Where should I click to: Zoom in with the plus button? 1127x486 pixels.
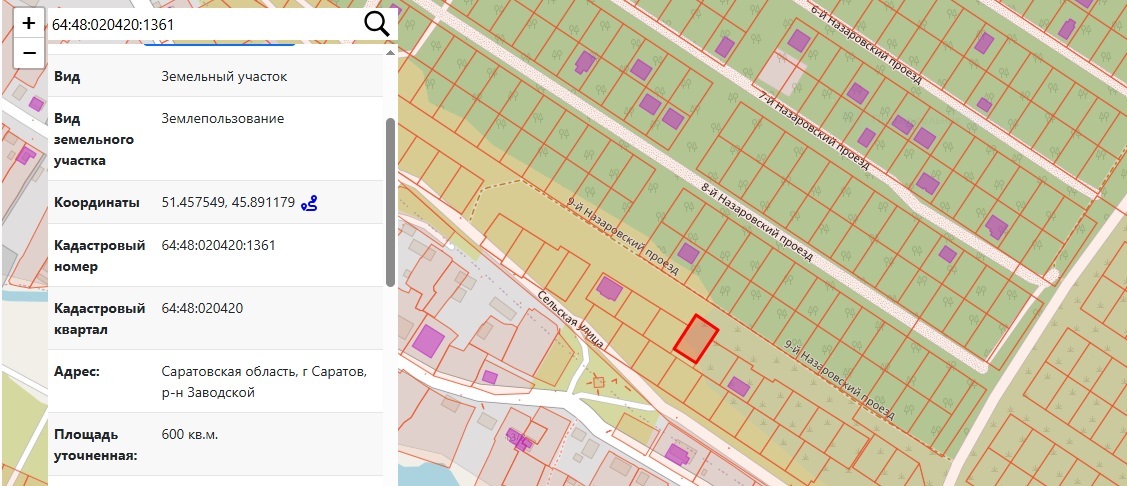point(29,22)
